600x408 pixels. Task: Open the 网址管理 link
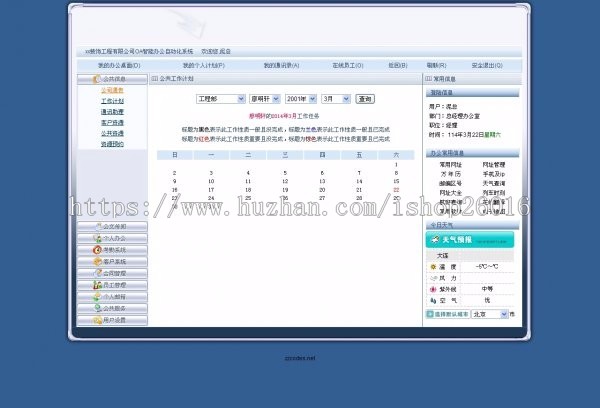(x=494, y=165)
